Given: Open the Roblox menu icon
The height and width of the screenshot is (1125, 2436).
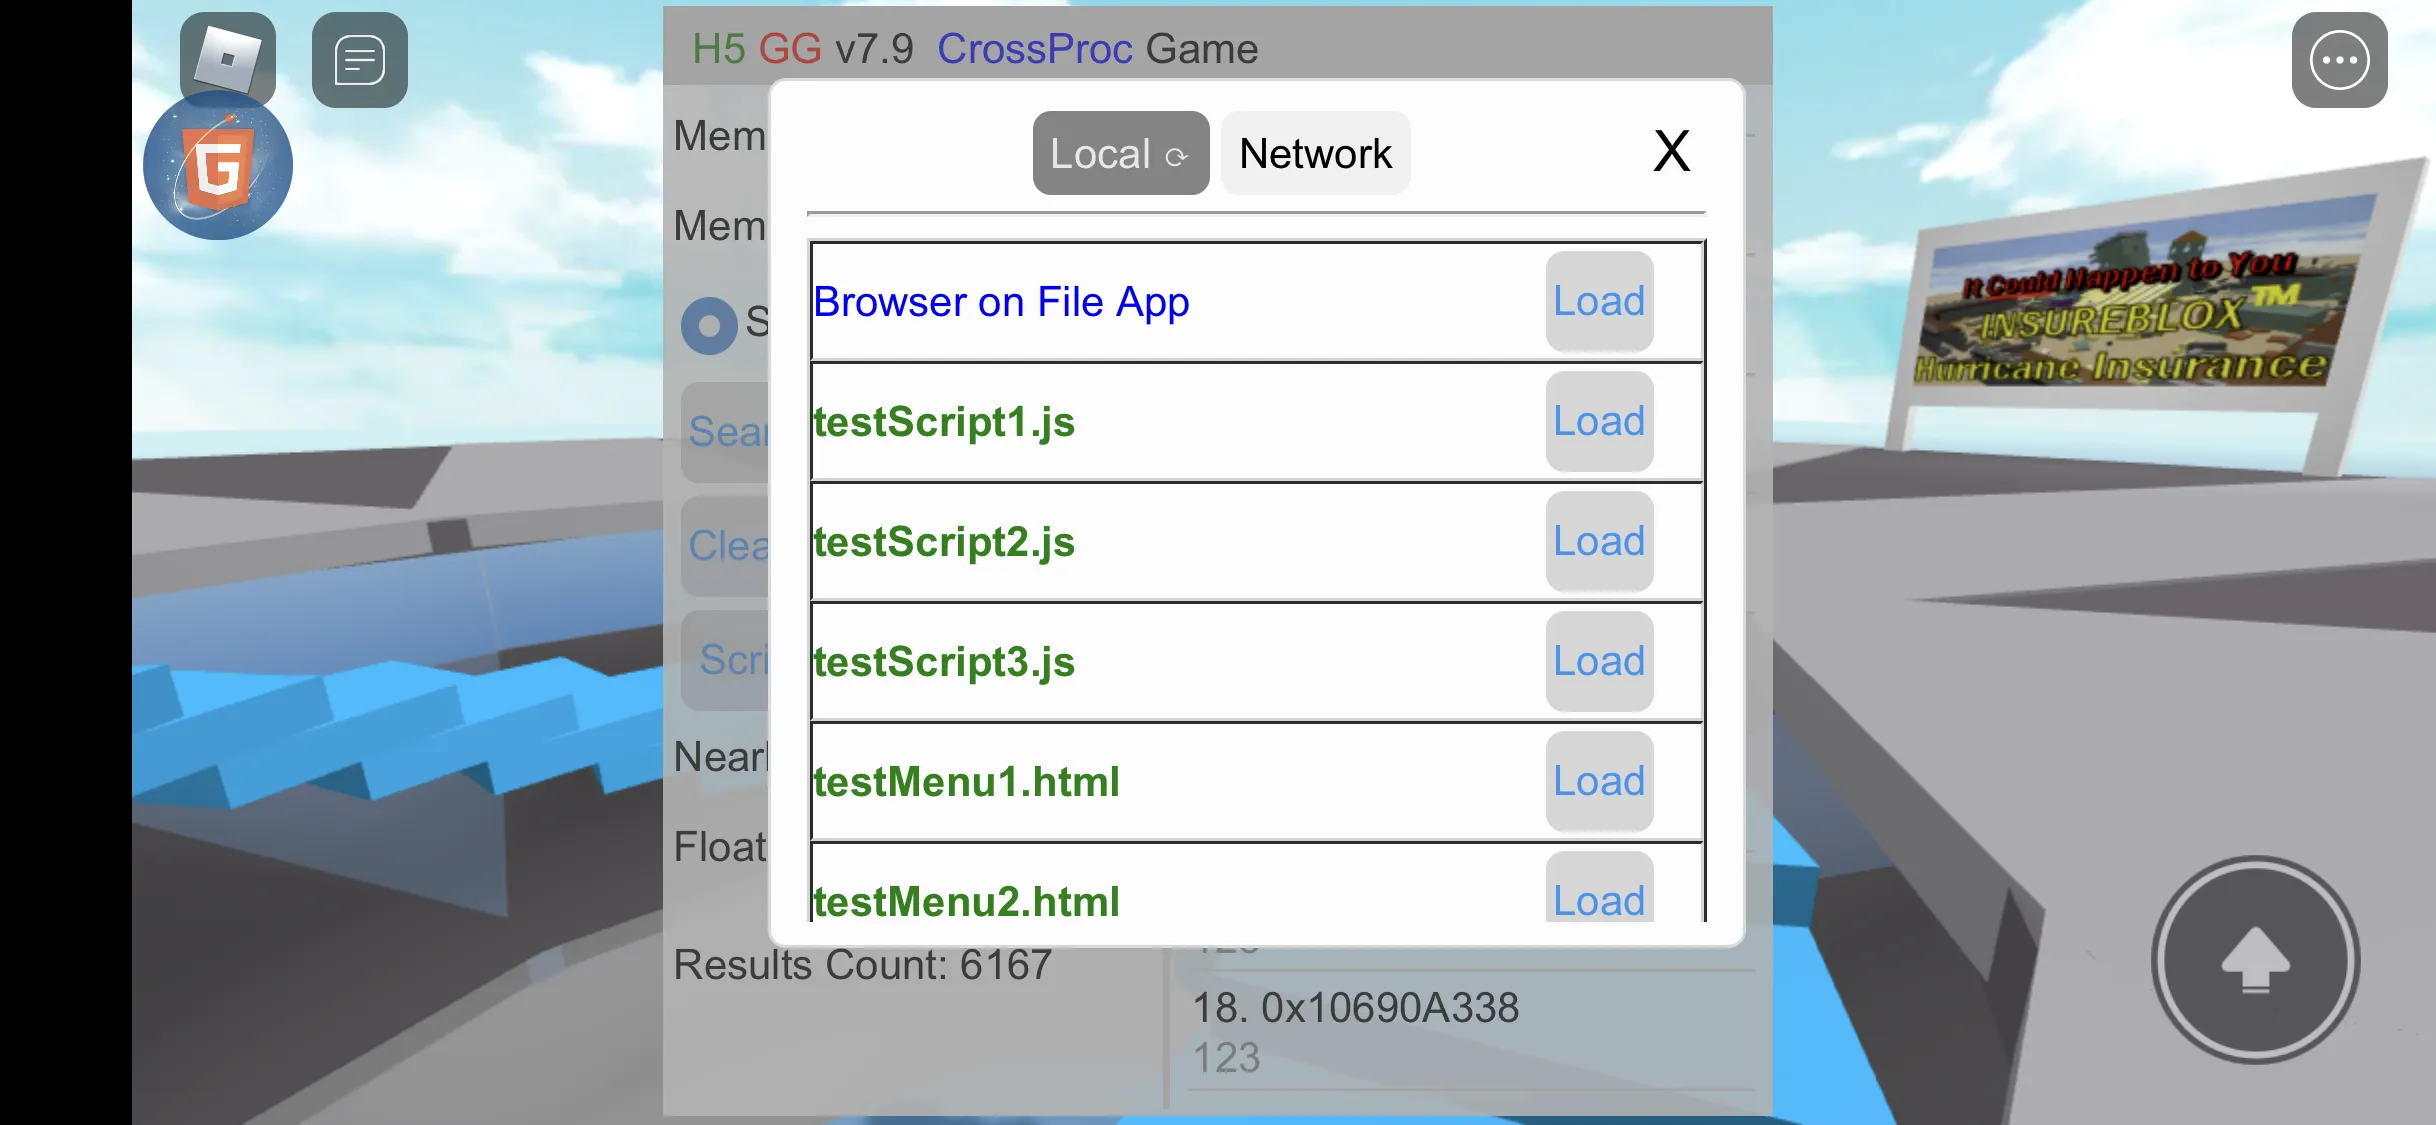Looking at the screenshot, I should pyautogui.click(x=228, y=58).
